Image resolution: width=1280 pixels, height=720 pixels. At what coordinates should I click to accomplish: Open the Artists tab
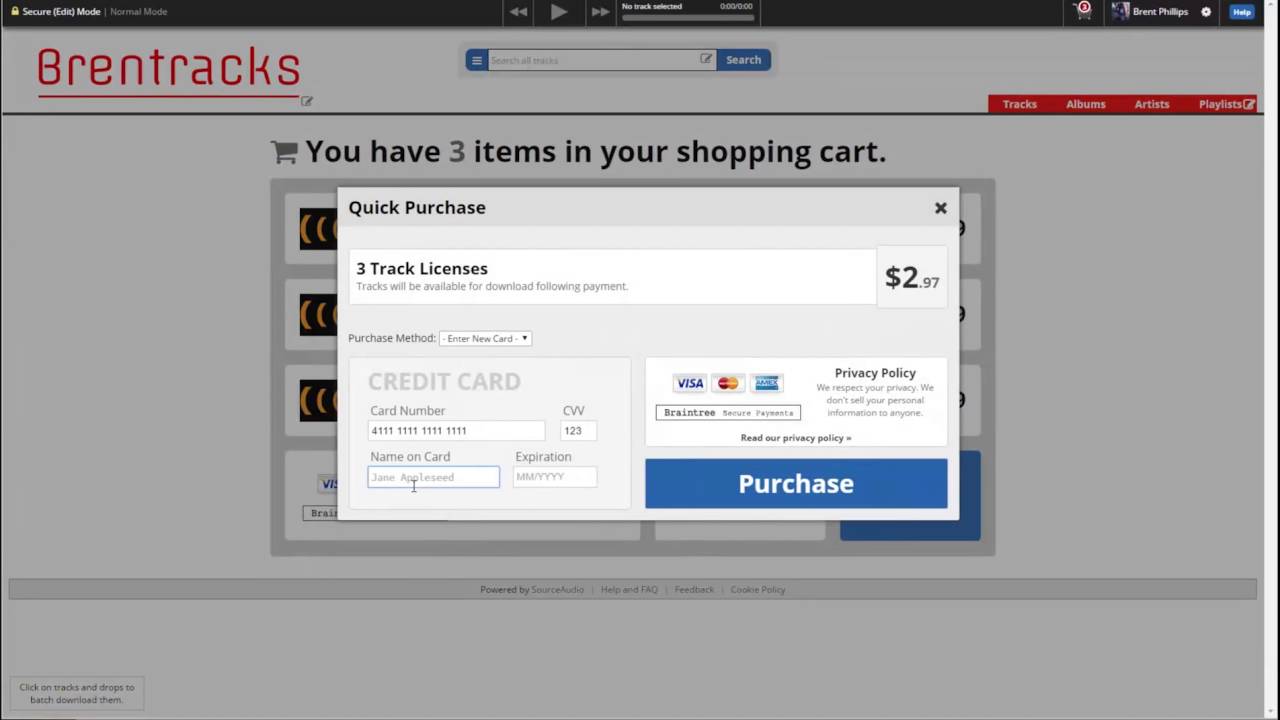point(1151,104)
